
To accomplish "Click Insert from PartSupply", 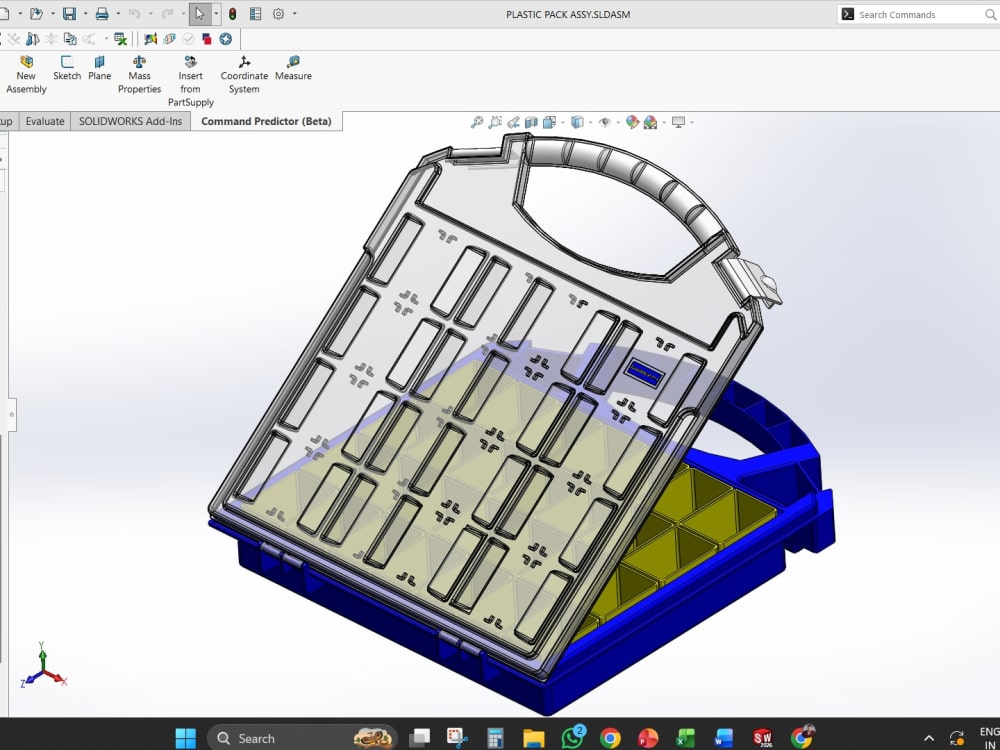I will pos(191,81).
